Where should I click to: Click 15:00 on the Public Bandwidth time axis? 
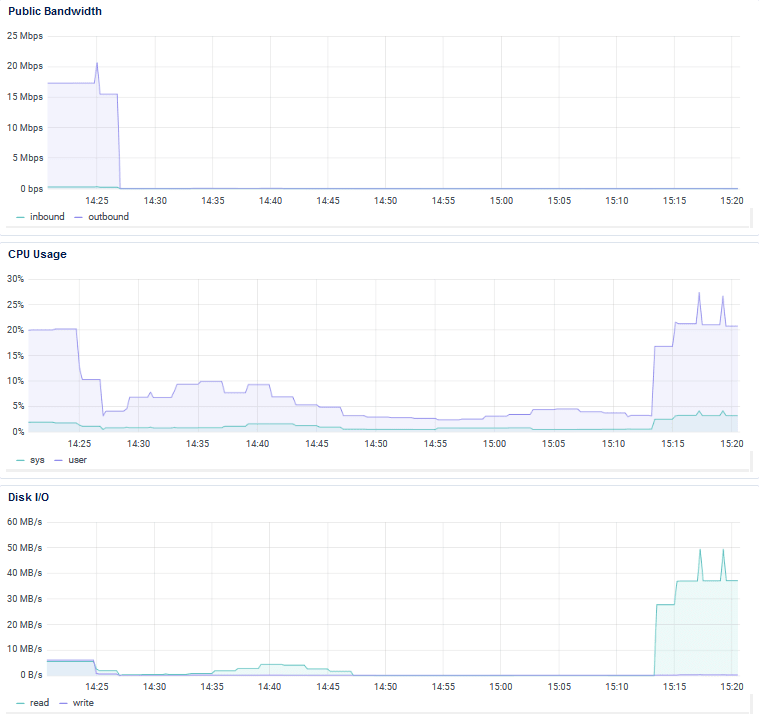point(501,201)
